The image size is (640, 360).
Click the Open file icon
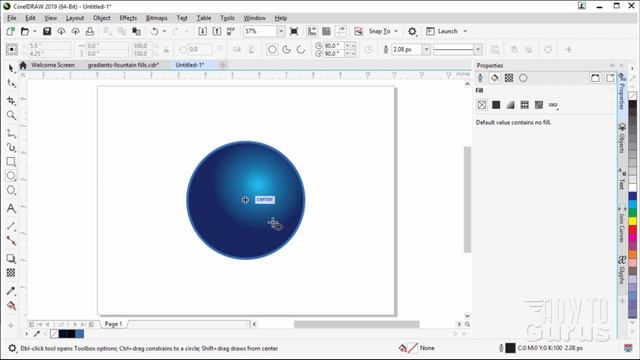coord(25,31)
